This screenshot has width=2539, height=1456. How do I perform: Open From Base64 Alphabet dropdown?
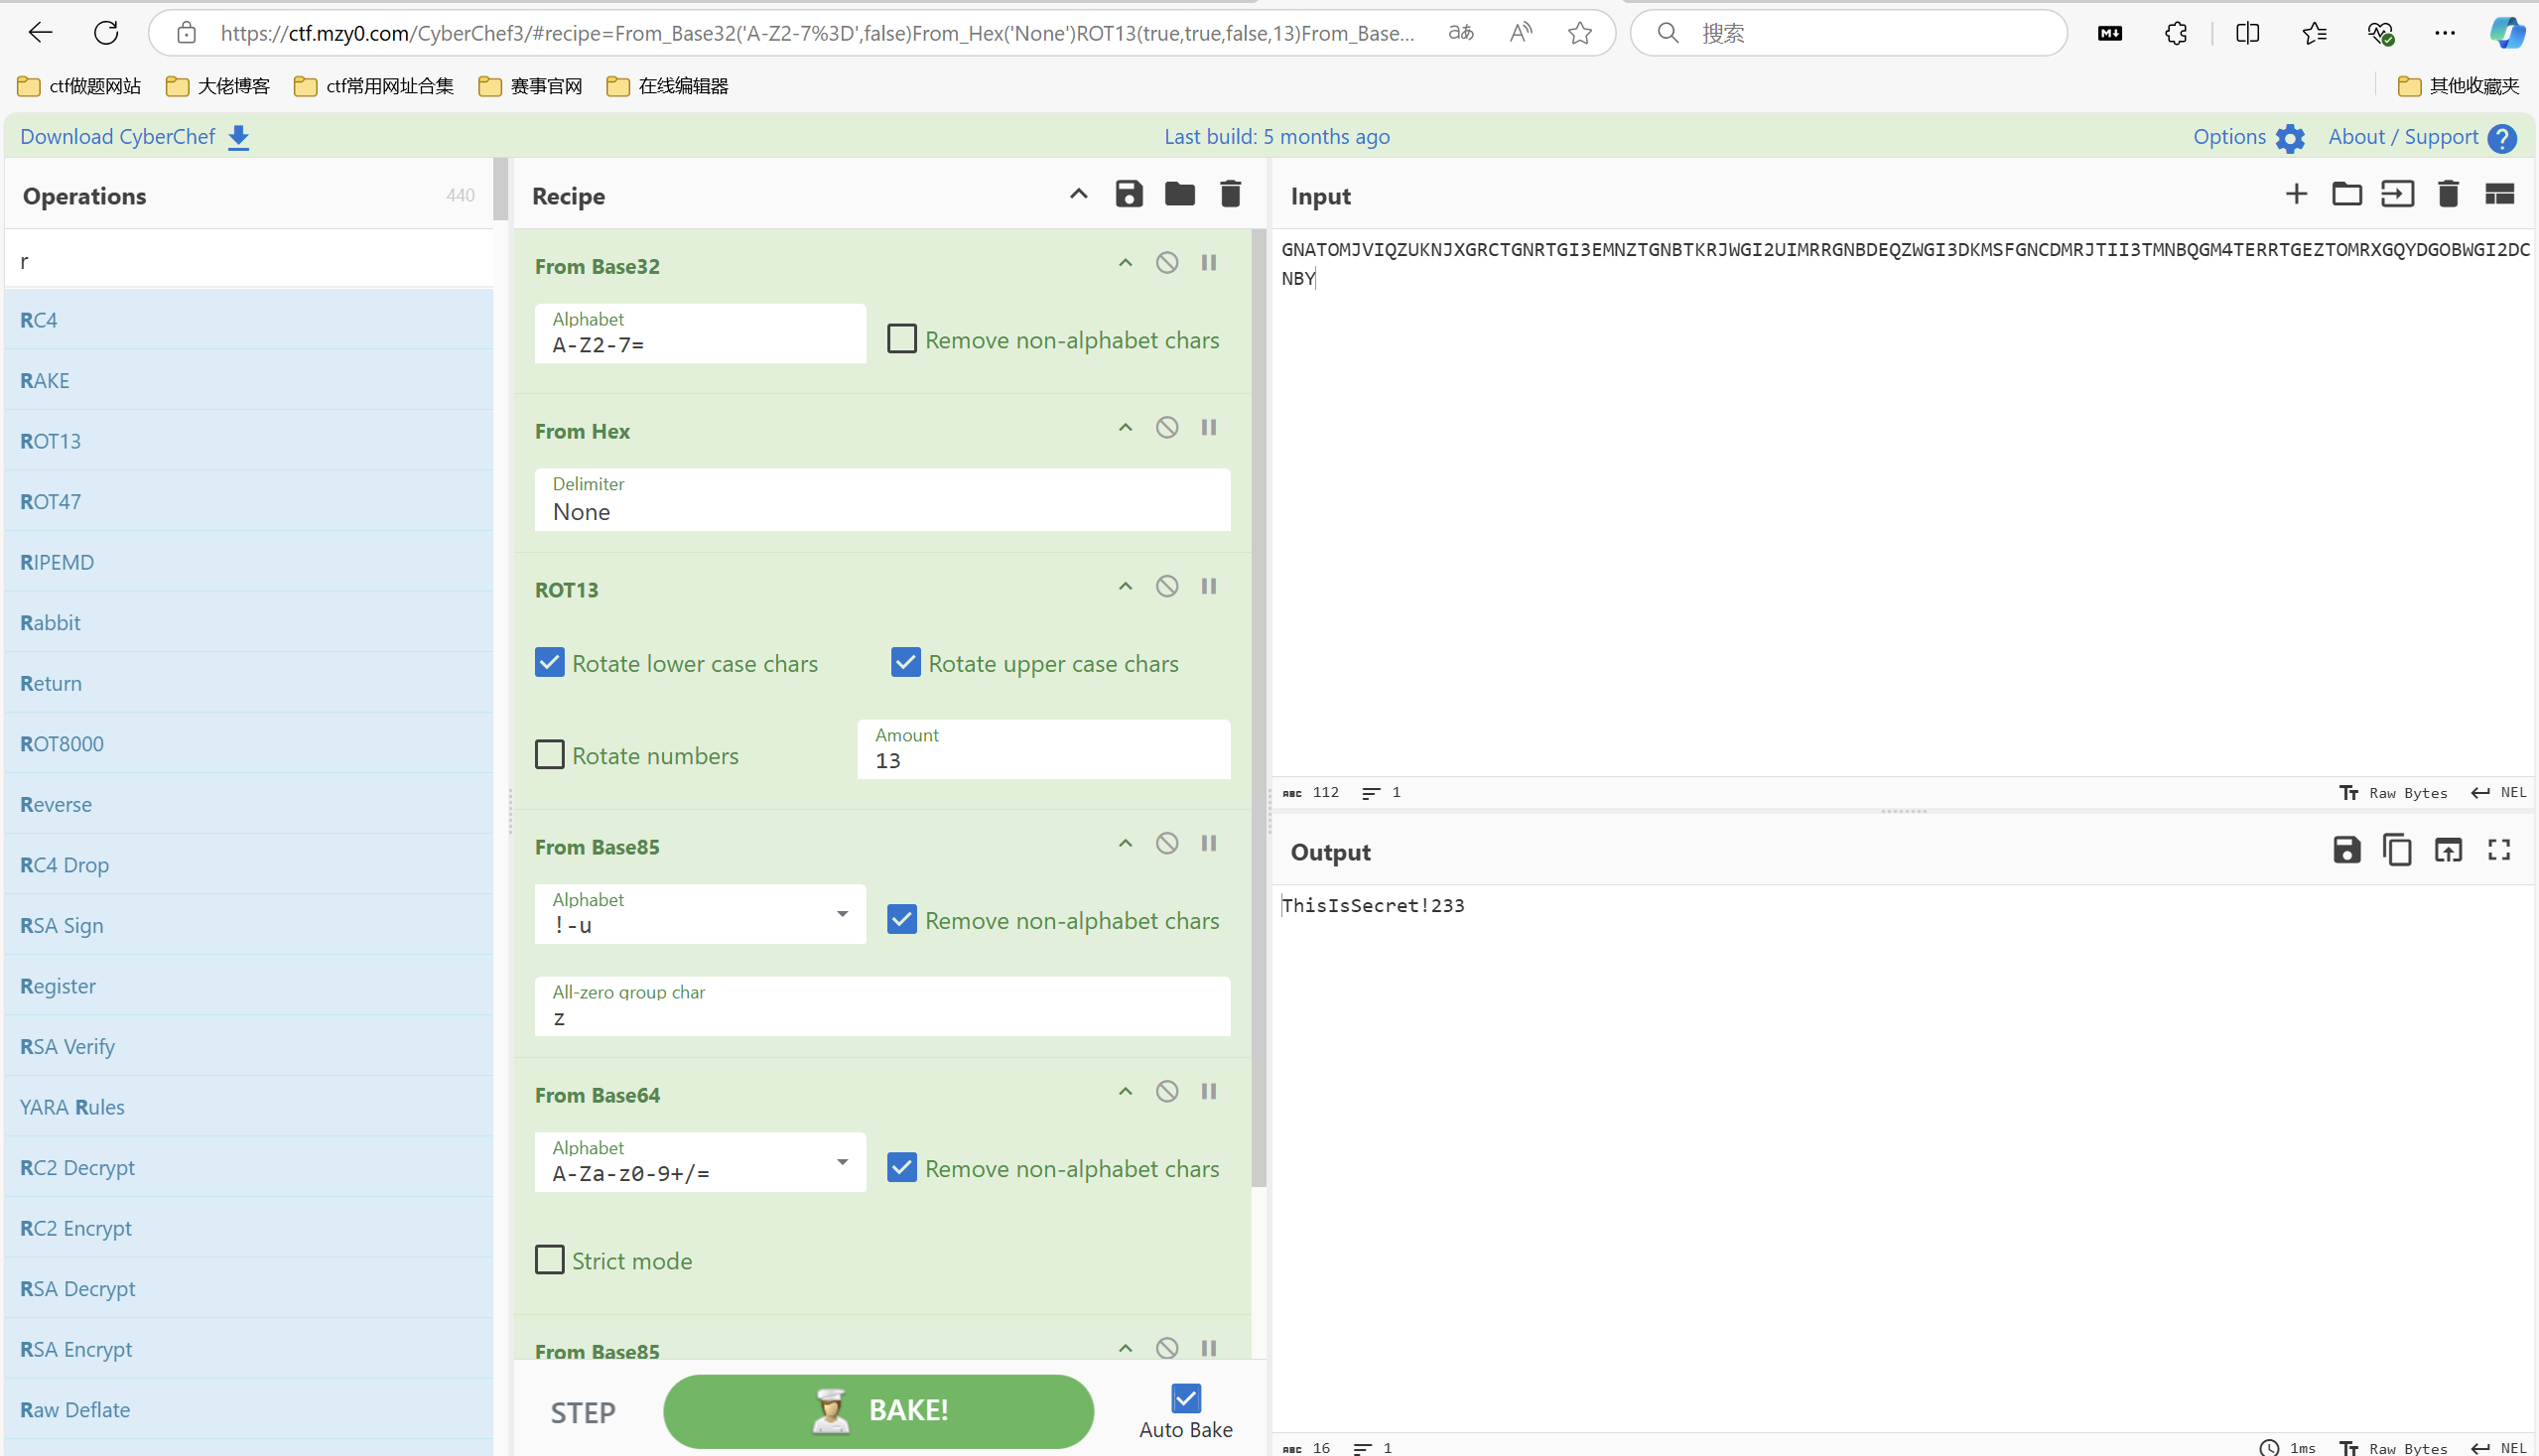(x=842, y=1162)
